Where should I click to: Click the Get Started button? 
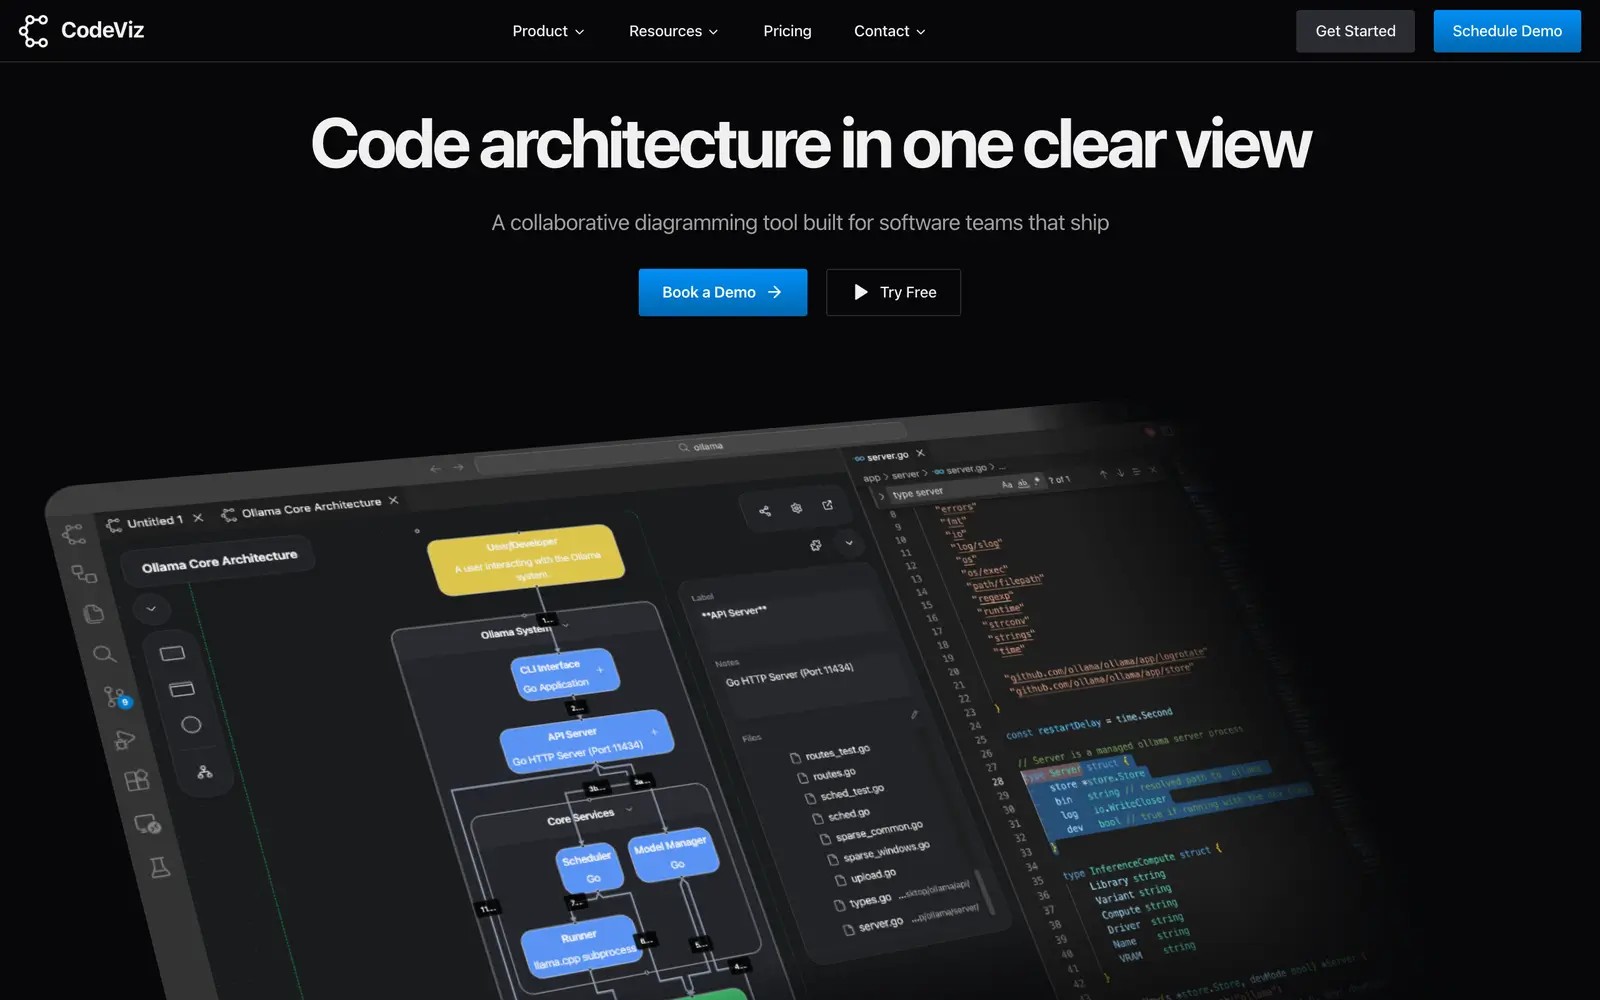point(1355,31)
